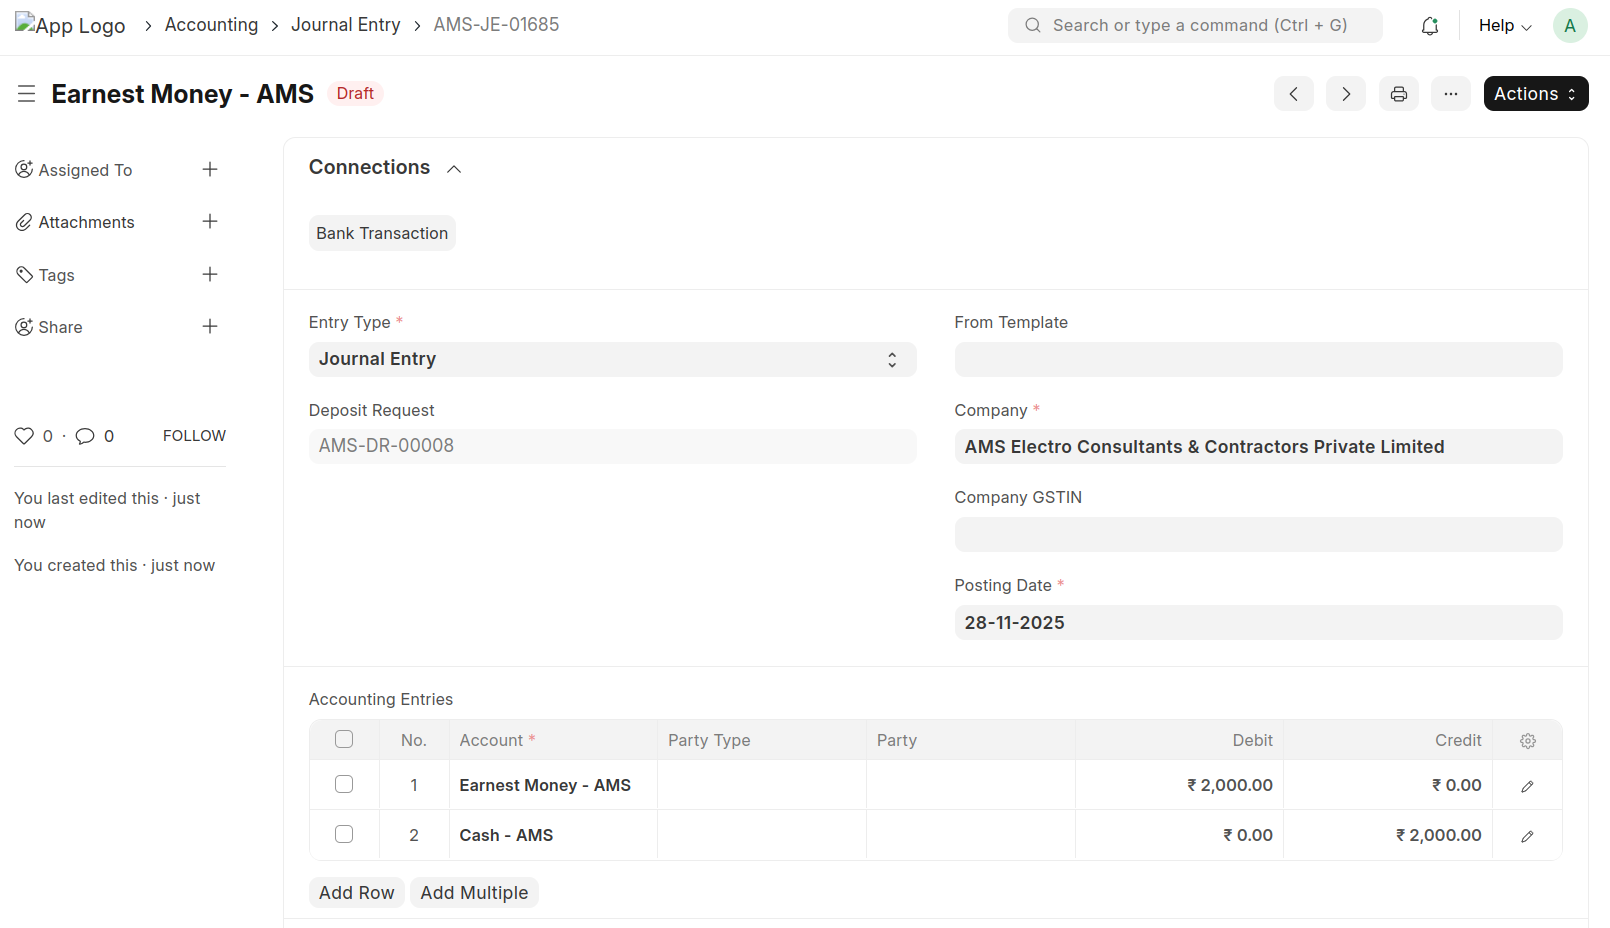Open the three-dots more options menu
This screenshot has width=1610, height=928.
[x=1450, y=94]
